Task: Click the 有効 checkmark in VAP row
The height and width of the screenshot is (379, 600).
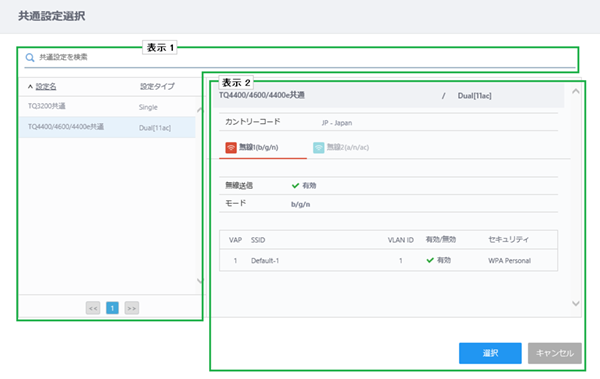Action: (430, 260)
